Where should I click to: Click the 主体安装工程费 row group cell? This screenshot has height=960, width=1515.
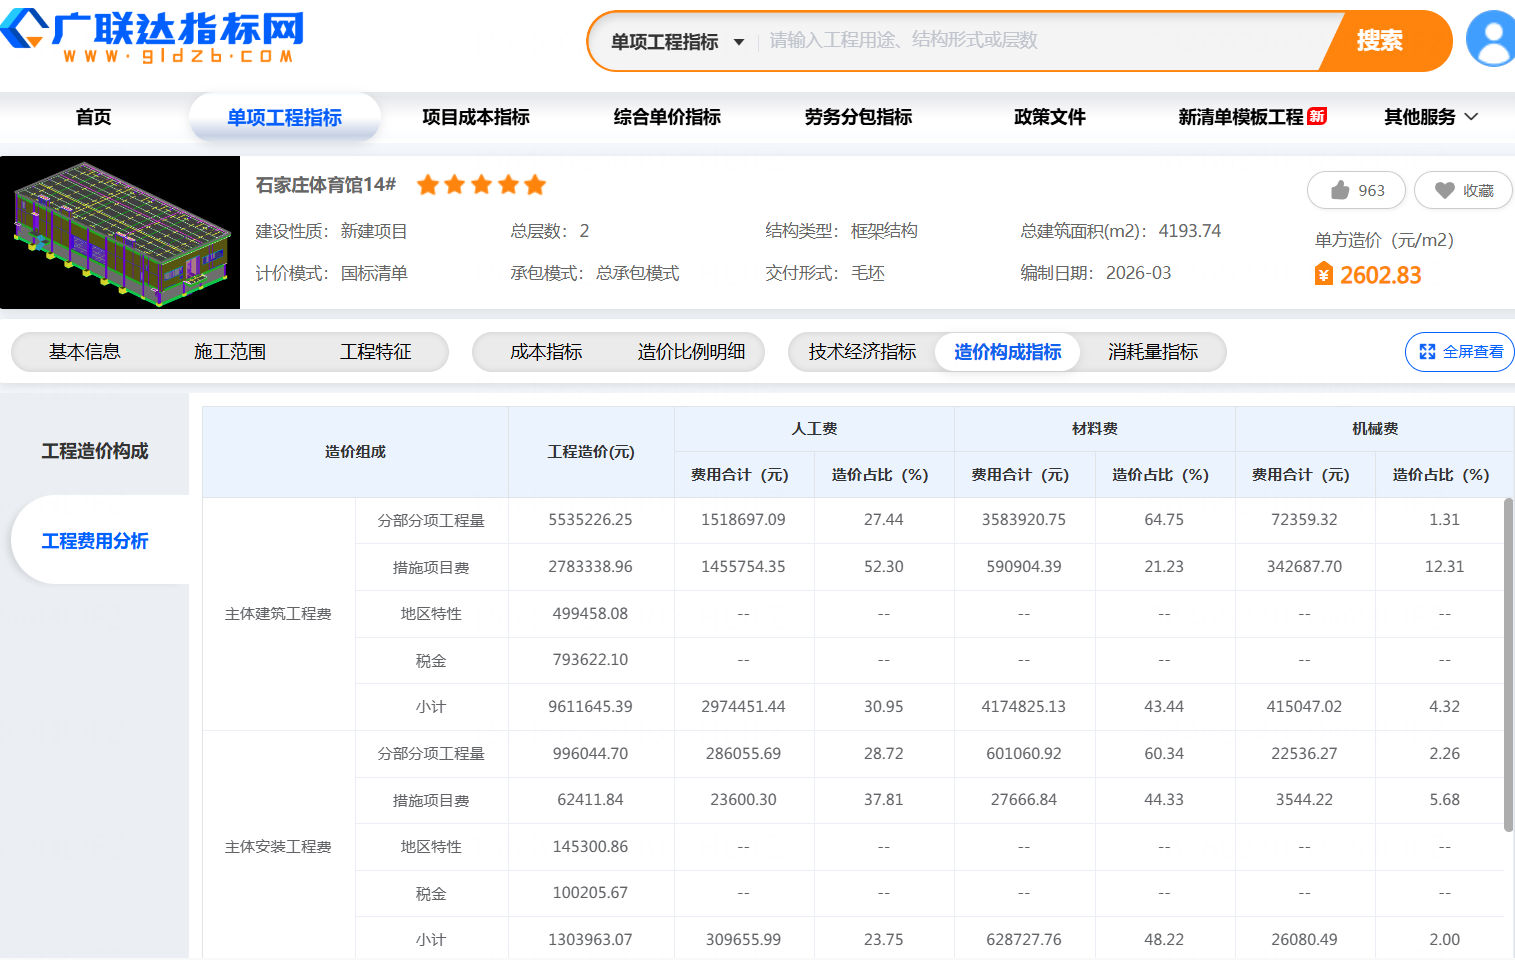279,847
